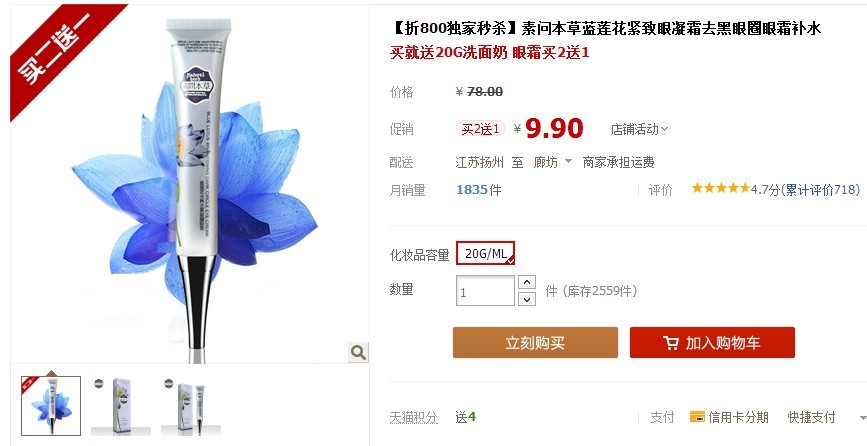Screen dimensions: 867x446
Task: Click the 立刻购买 button
Action: tap(535, 343)
